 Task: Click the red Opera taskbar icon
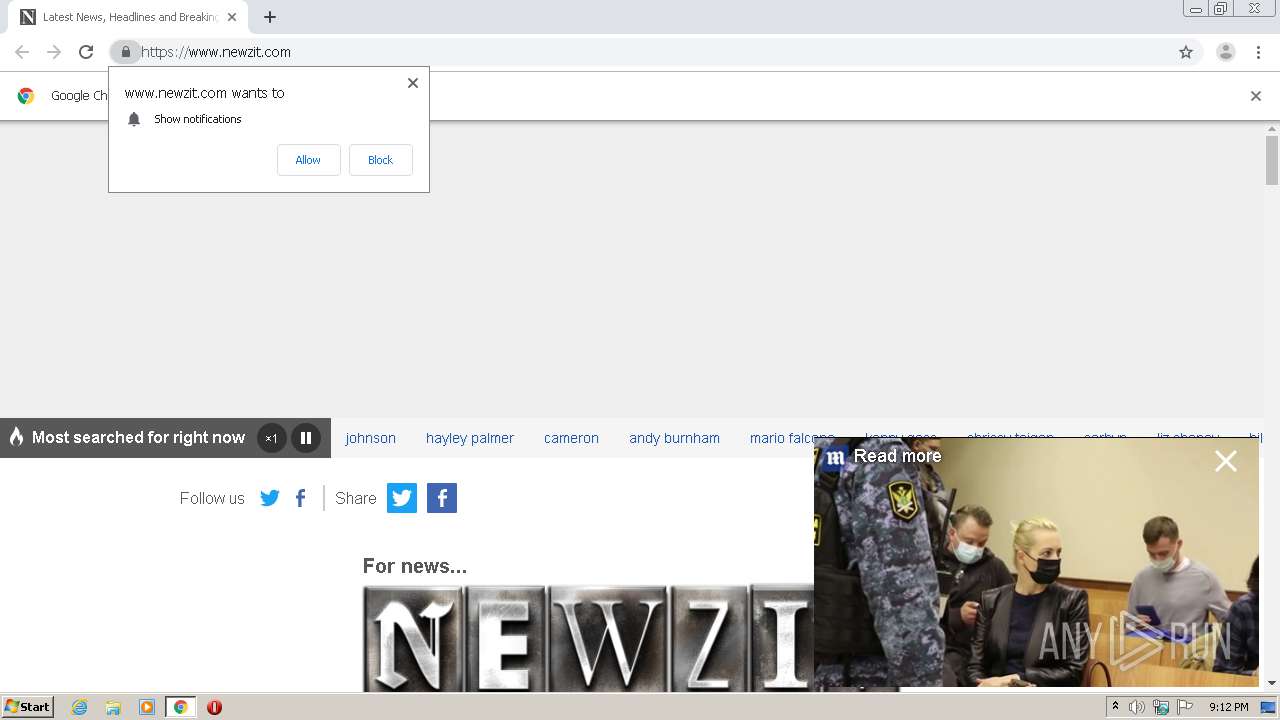click(214, 707)
